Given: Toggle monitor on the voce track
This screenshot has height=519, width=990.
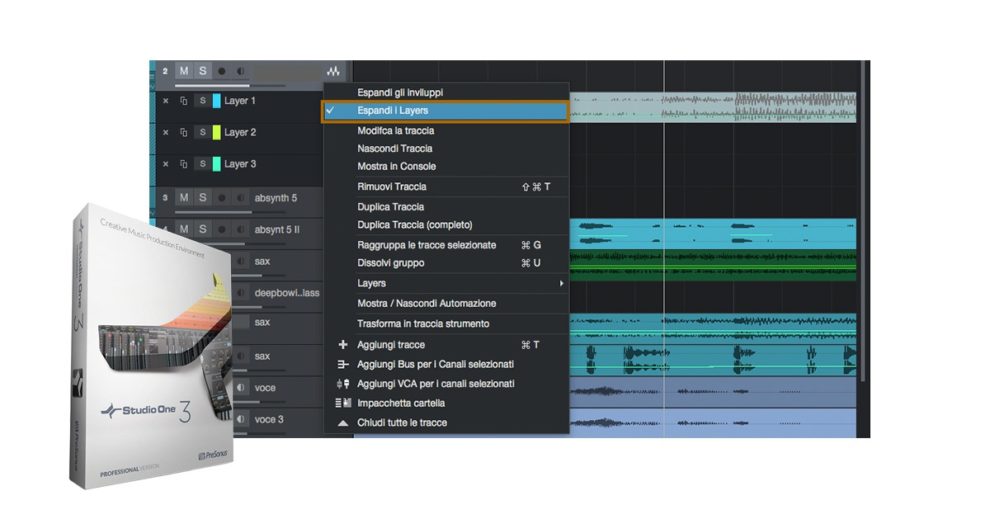Looking at the screenshot, I should (x=240, y=388).
